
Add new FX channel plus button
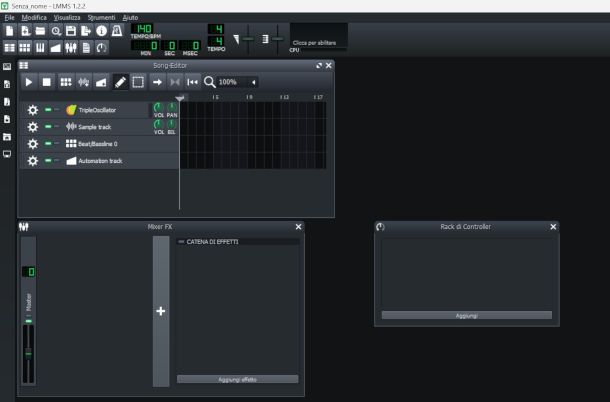pyautogui.click(x=161, y=311)
